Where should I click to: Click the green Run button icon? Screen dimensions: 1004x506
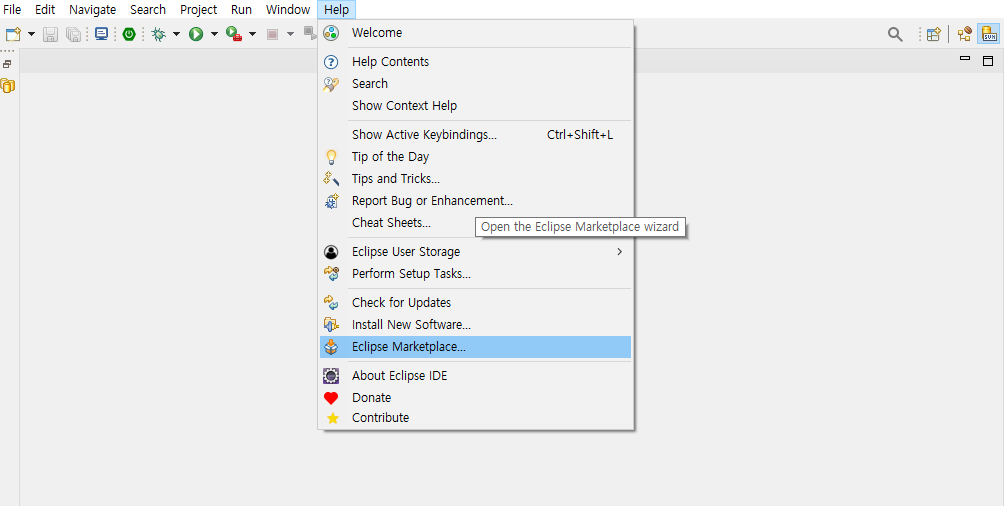pyautogui.click(x=196, y=34)
